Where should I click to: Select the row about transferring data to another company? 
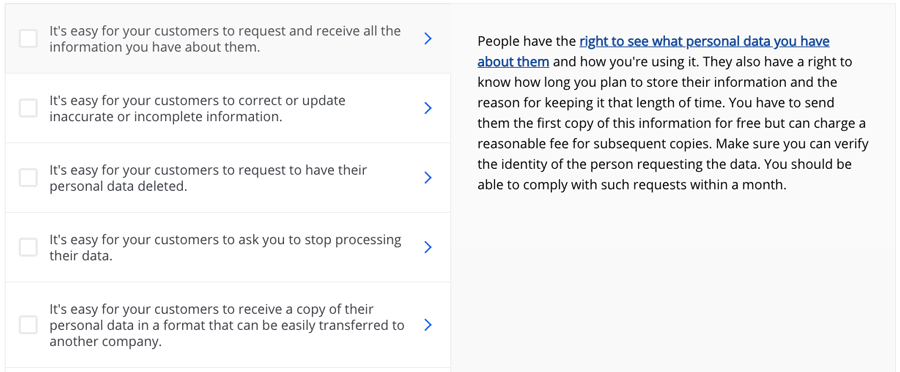(228, 325)
